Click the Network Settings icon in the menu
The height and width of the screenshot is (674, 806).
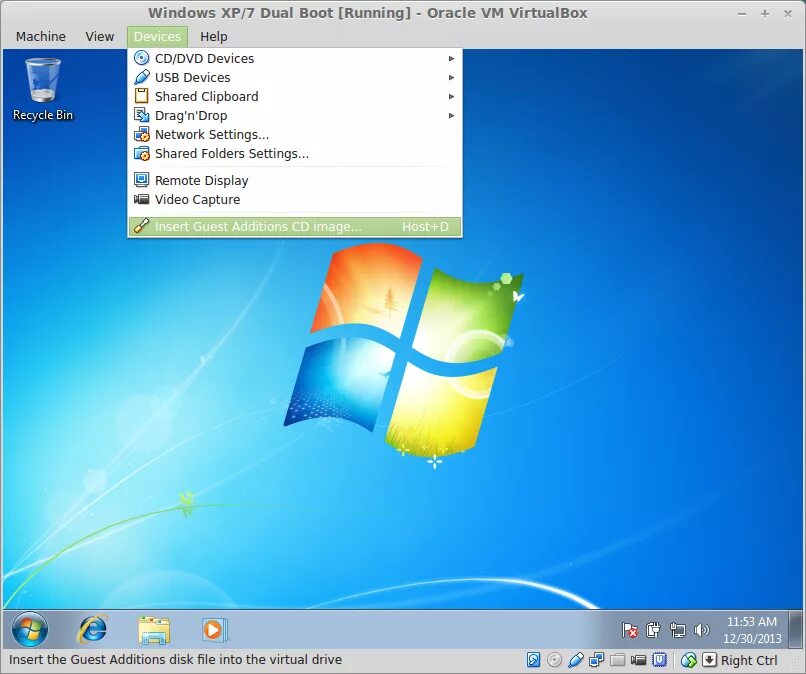point(140,134)
